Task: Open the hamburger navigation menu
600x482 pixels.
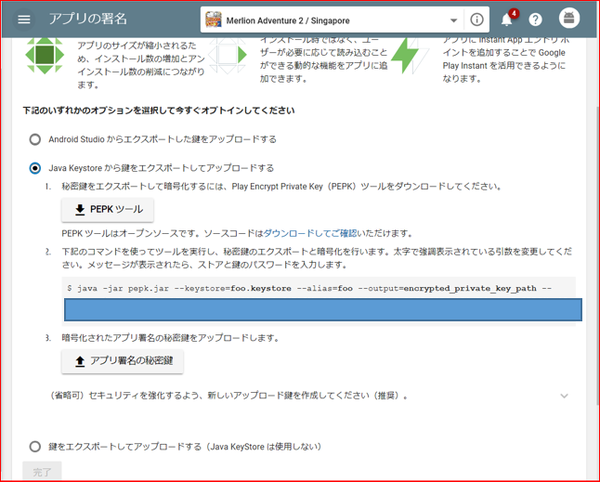Action: pos(24,19)
